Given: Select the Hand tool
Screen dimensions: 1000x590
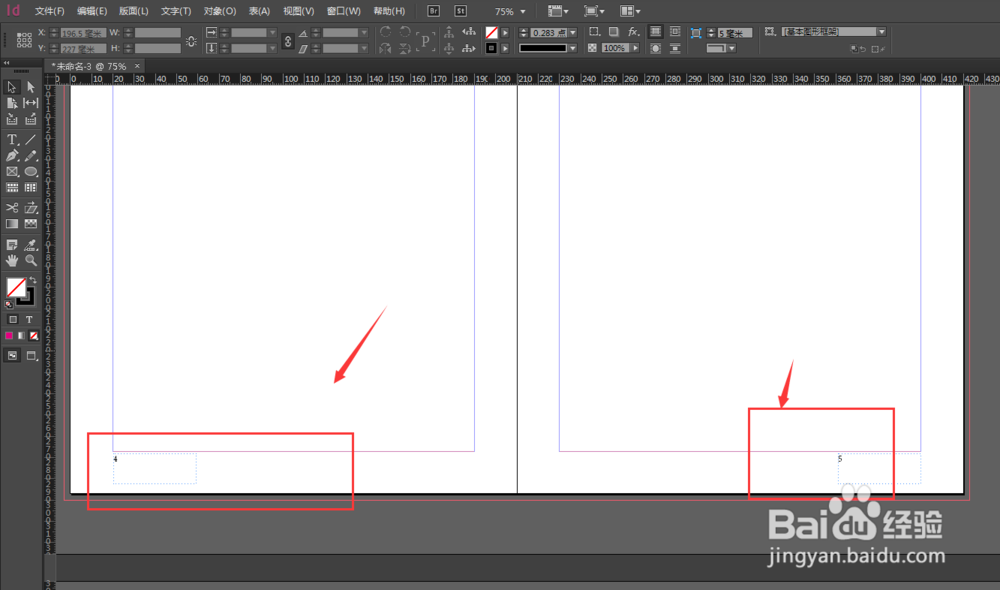Looking at the screenshot, I should (11, 260).
